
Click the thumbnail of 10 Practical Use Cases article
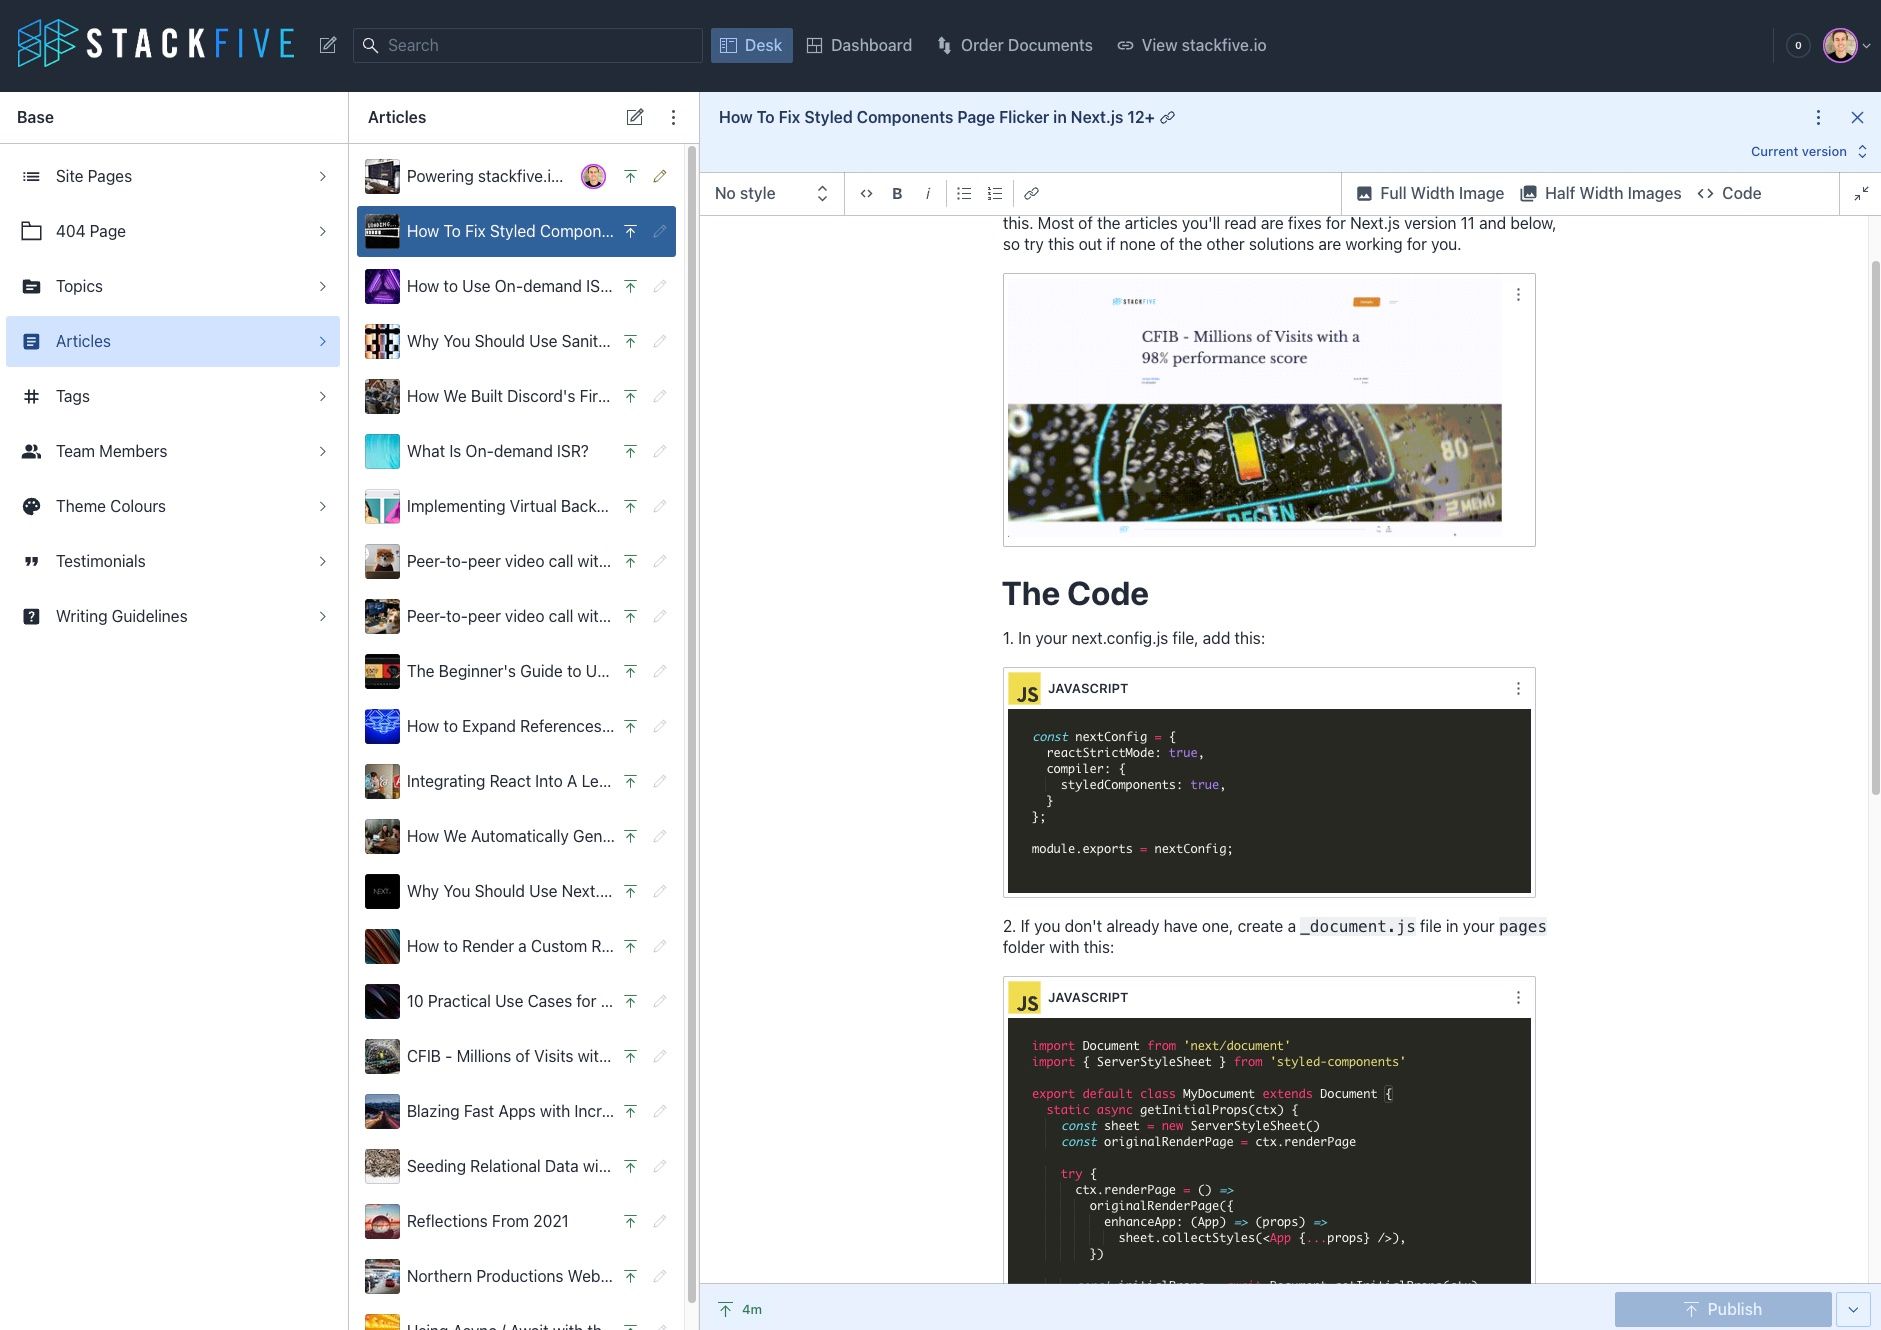coord(382,1001)
